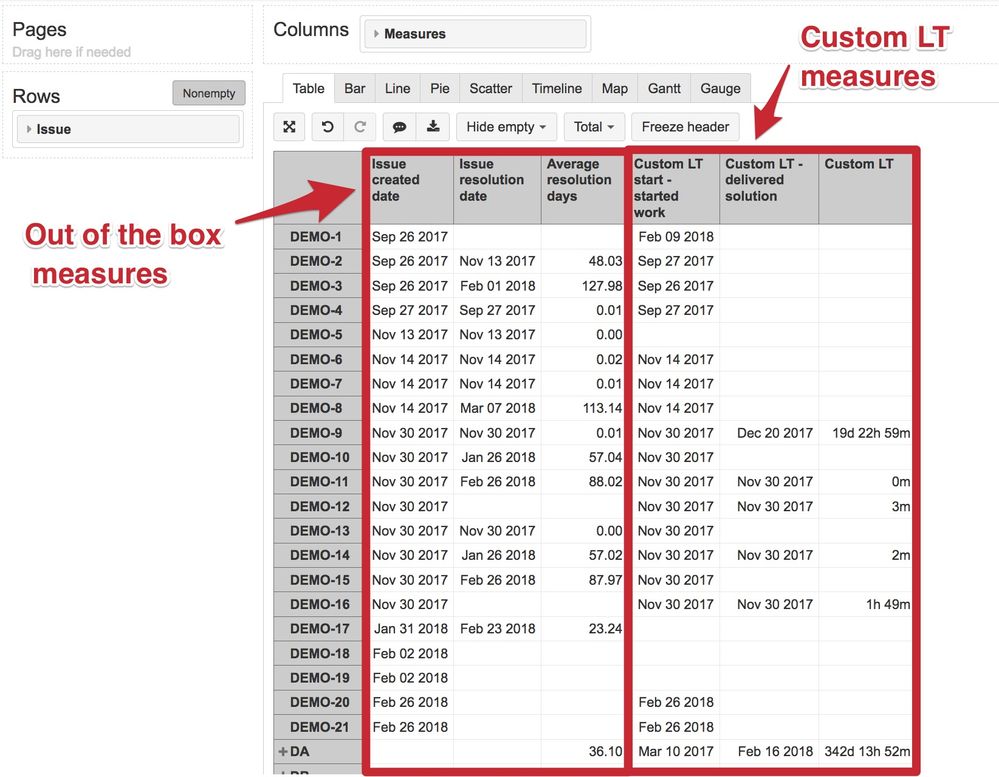Switch to the Bar chart tab
This screenshot has height=777, width=999.
click(355, 89)
